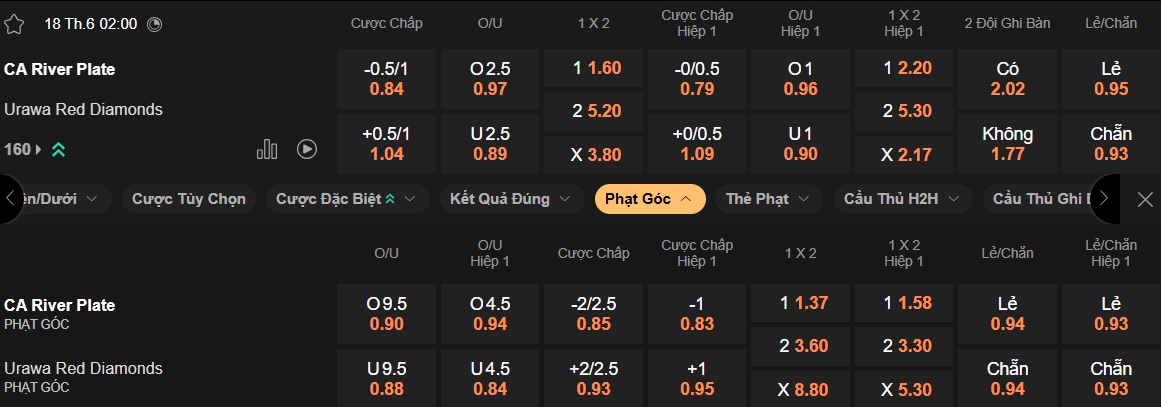Open the CA River Plate match link
1161x407 pixels.
[60, 69]
